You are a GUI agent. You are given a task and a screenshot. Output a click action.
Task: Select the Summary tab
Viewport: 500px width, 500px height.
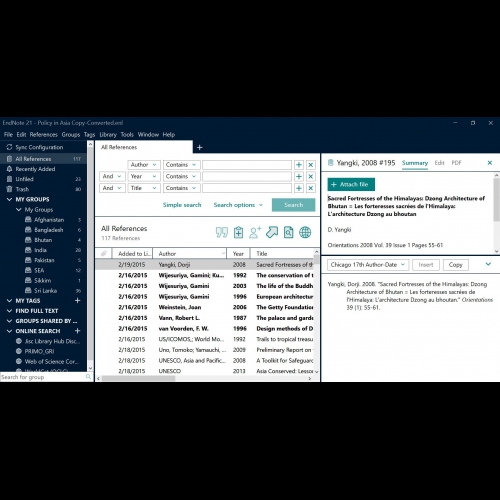(x=415, y=163)
